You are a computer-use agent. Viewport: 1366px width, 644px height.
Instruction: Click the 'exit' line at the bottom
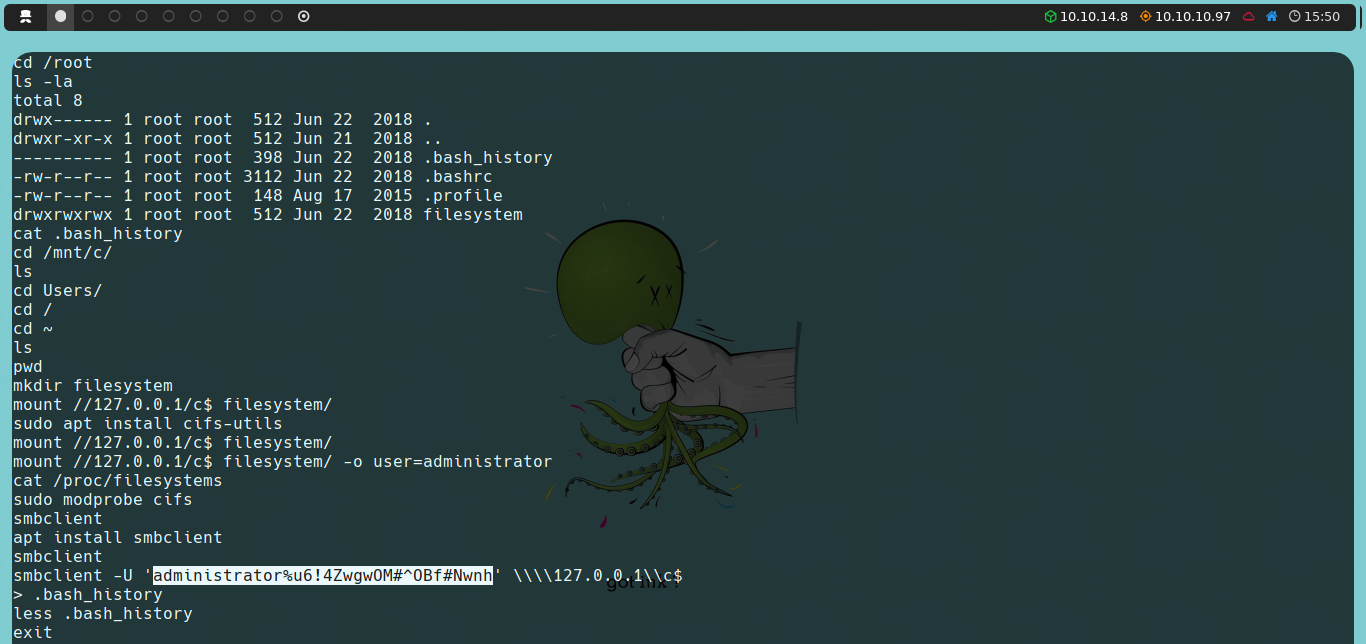click(33, 633)
